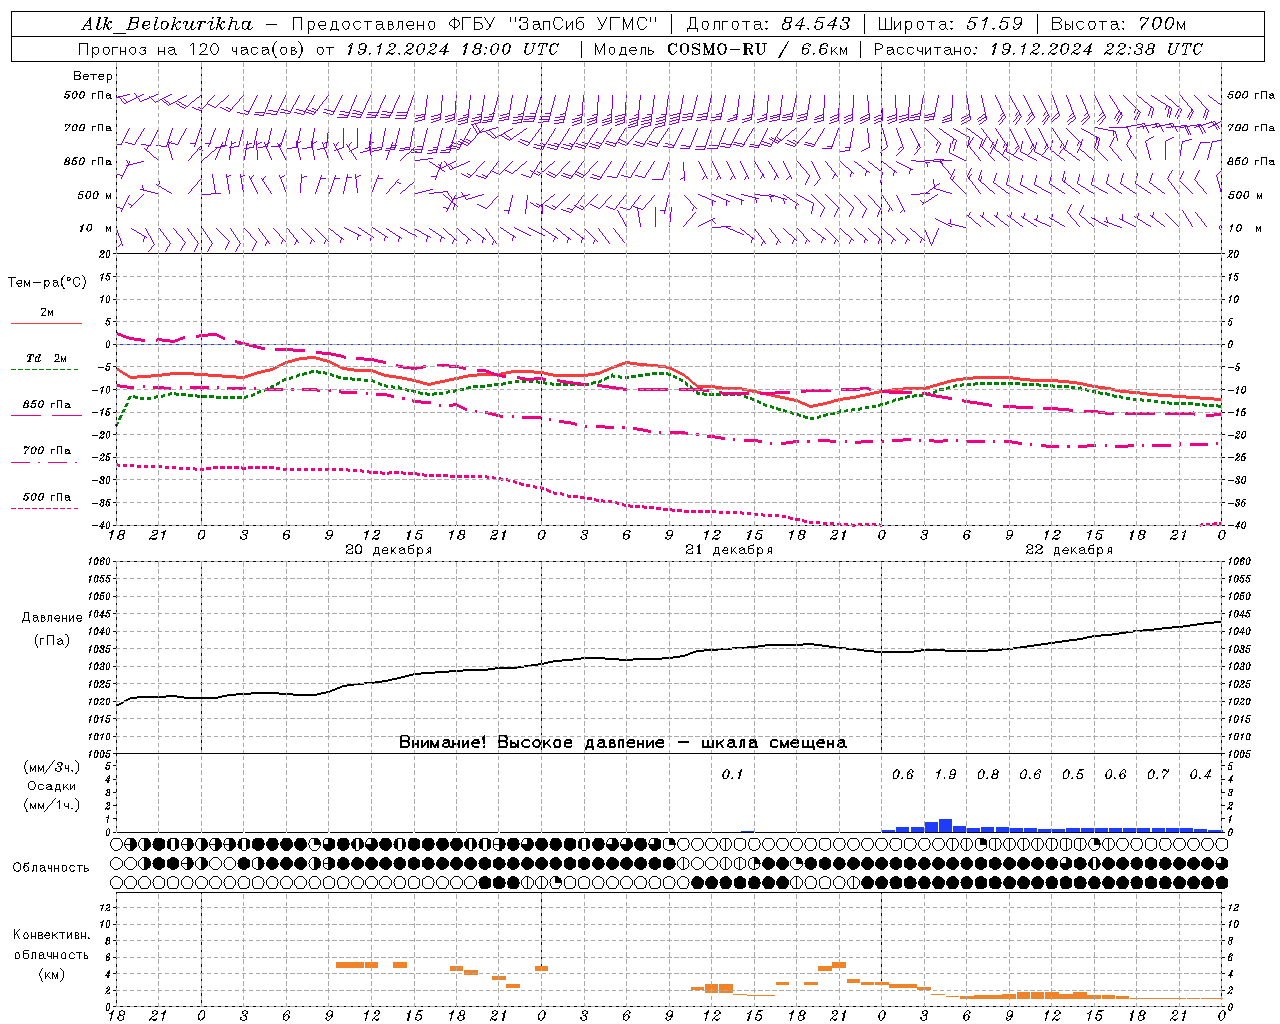Click the tallest blue precipitation bar

point(945,826)
